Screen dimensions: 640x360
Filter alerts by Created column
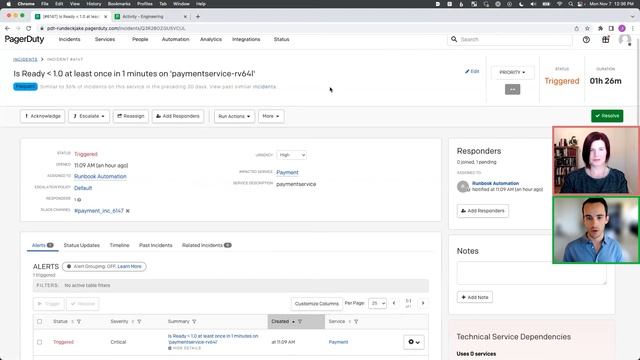300,322
